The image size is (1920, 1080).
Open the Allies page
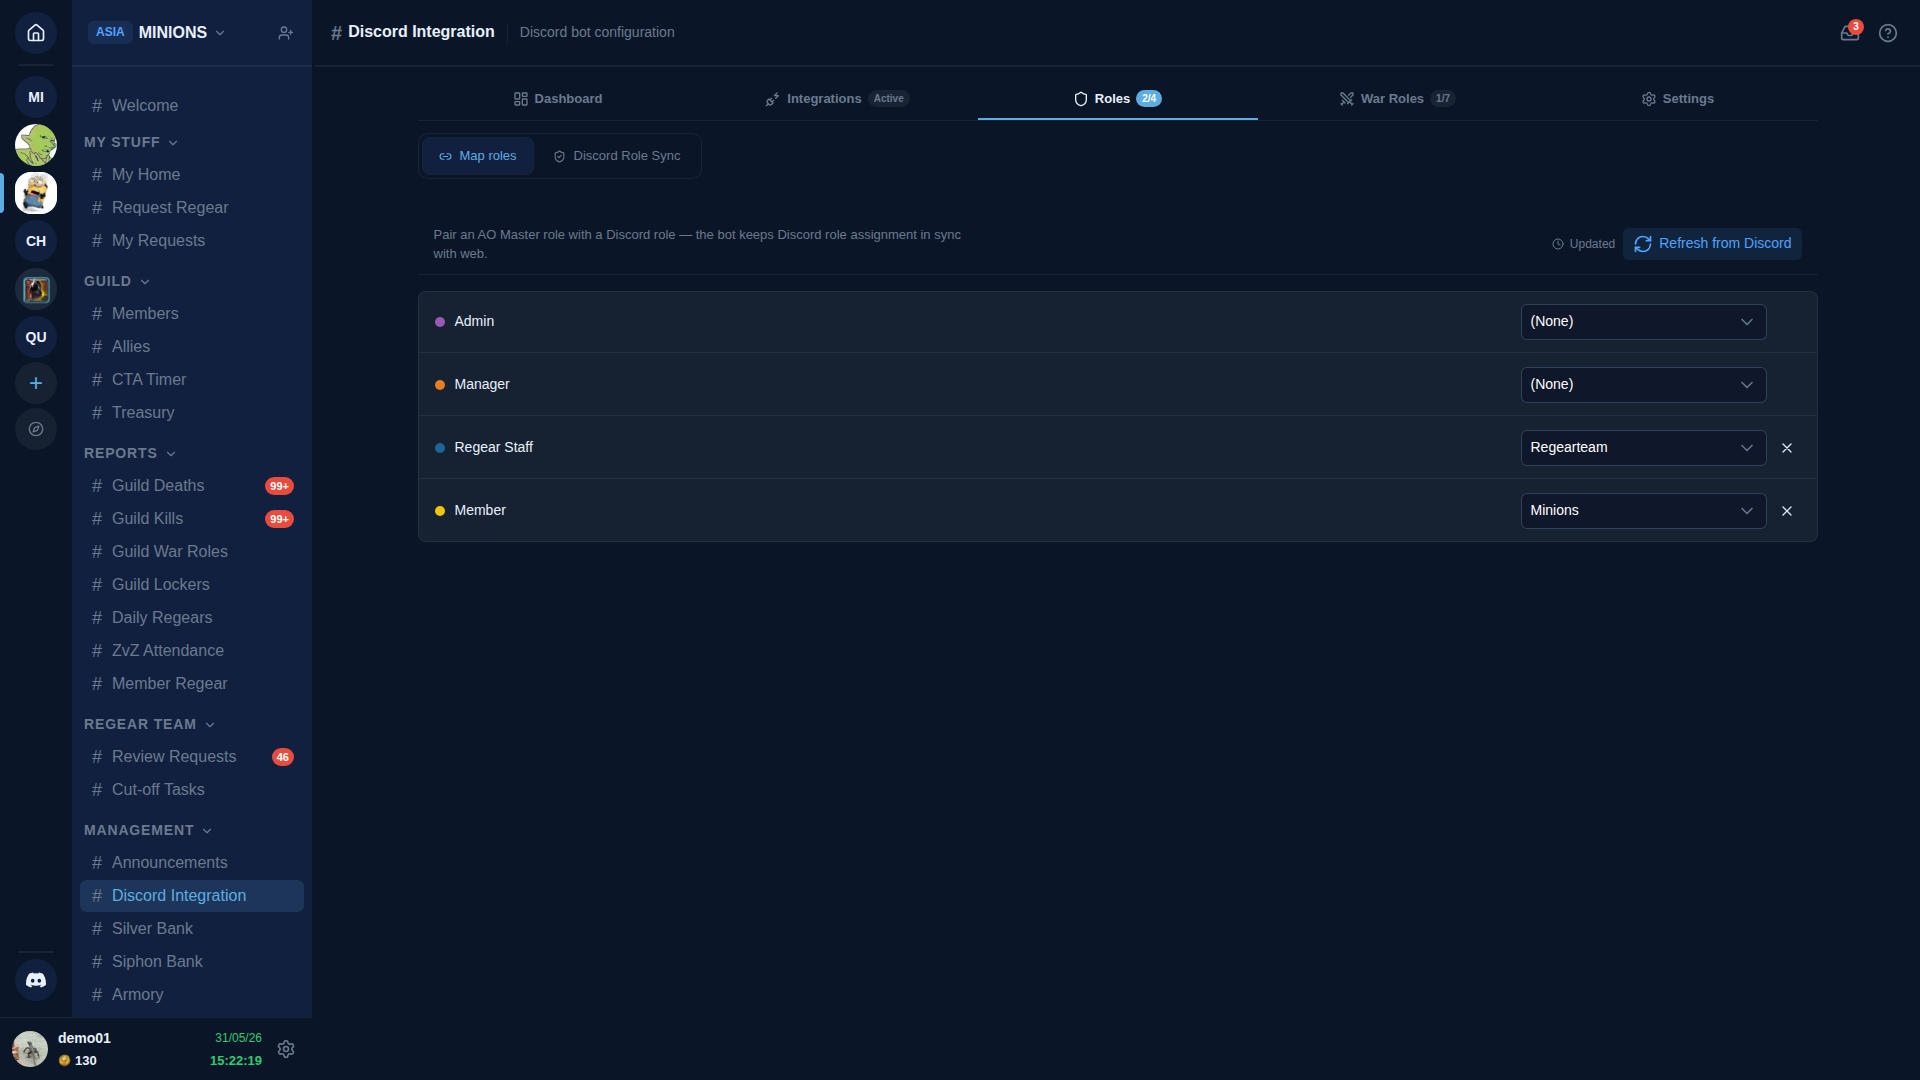[192, 347]
